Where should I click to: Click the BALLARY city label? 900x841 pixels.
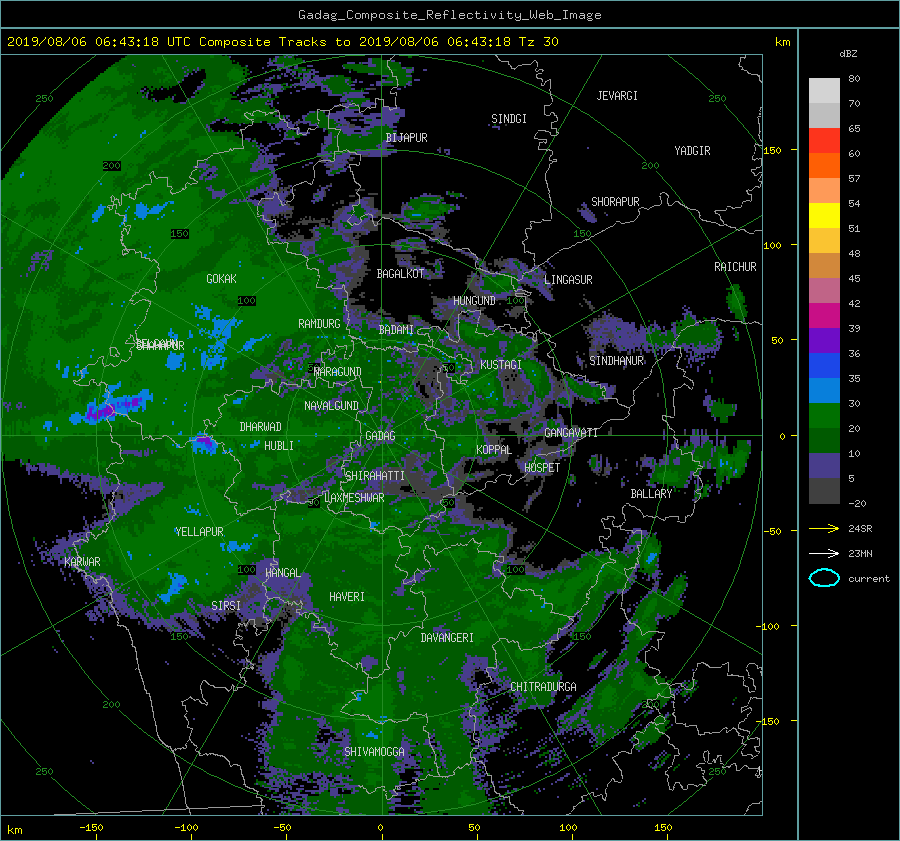(x=651, y=494)
